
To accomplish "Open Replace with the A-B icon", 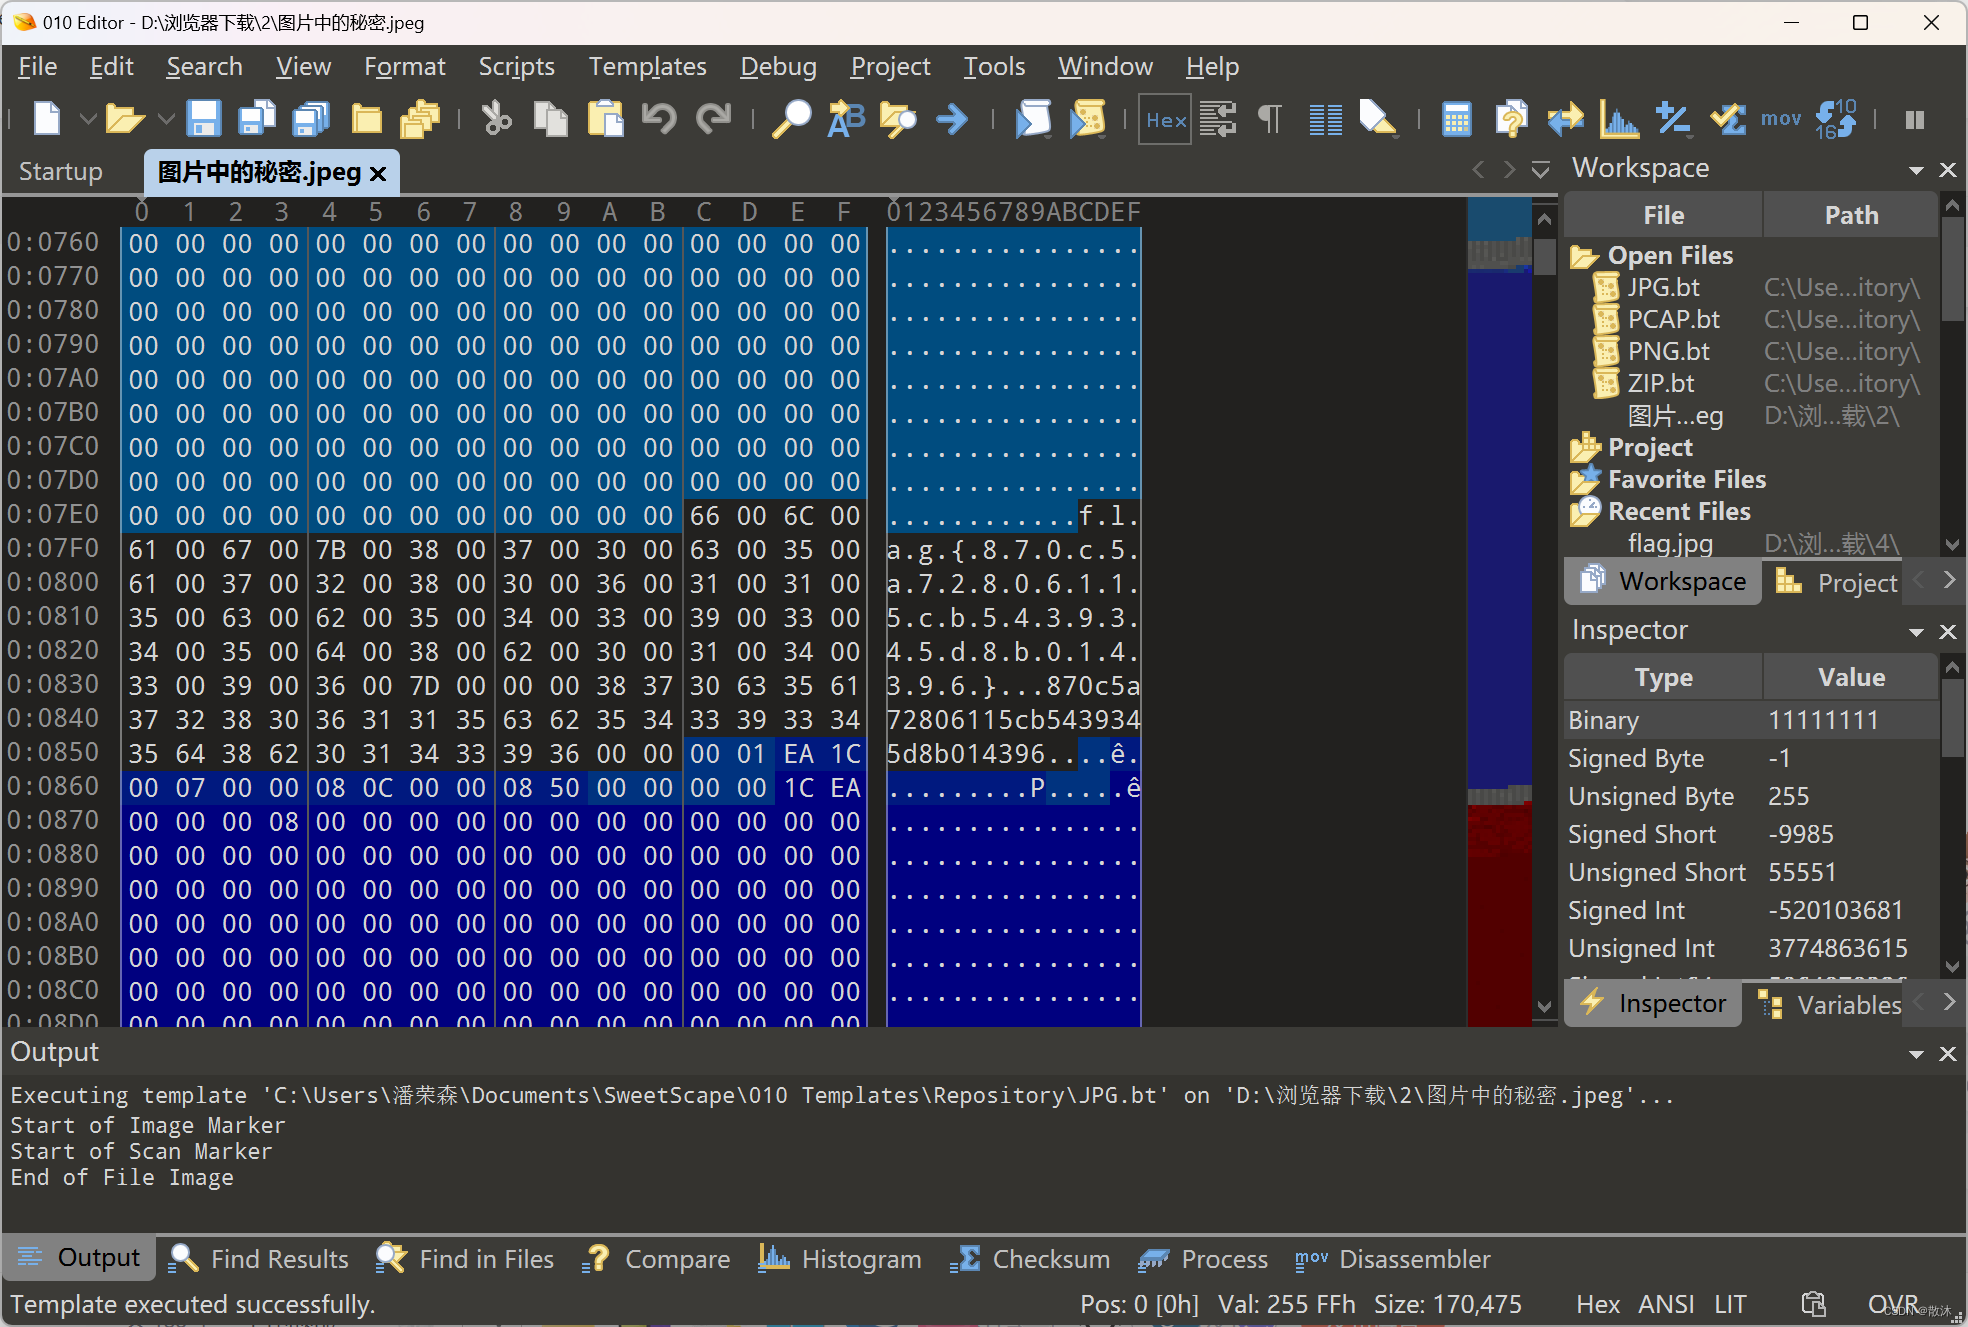I will (845, 119).
